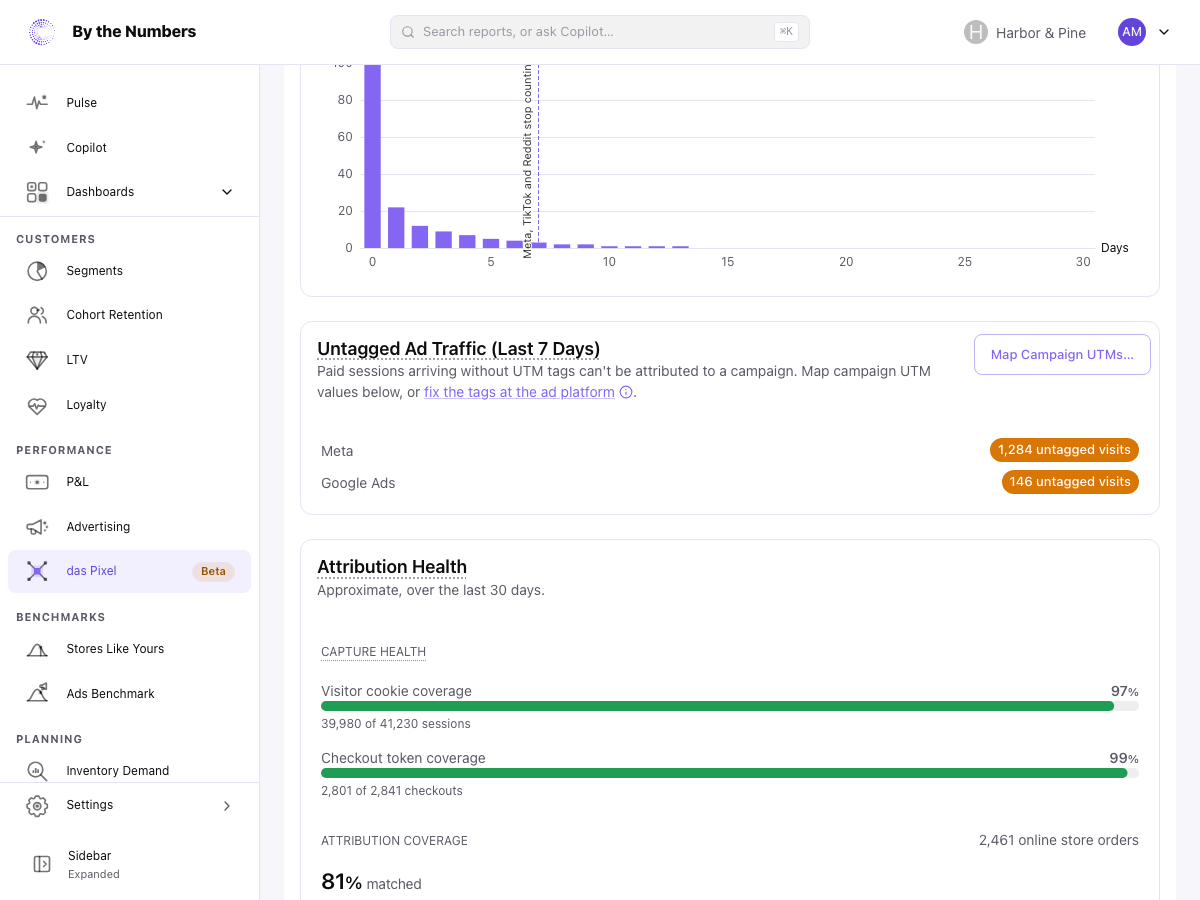Click the 1,284 untagged visits badge
1200x900 pixels.
(1064, 450)
